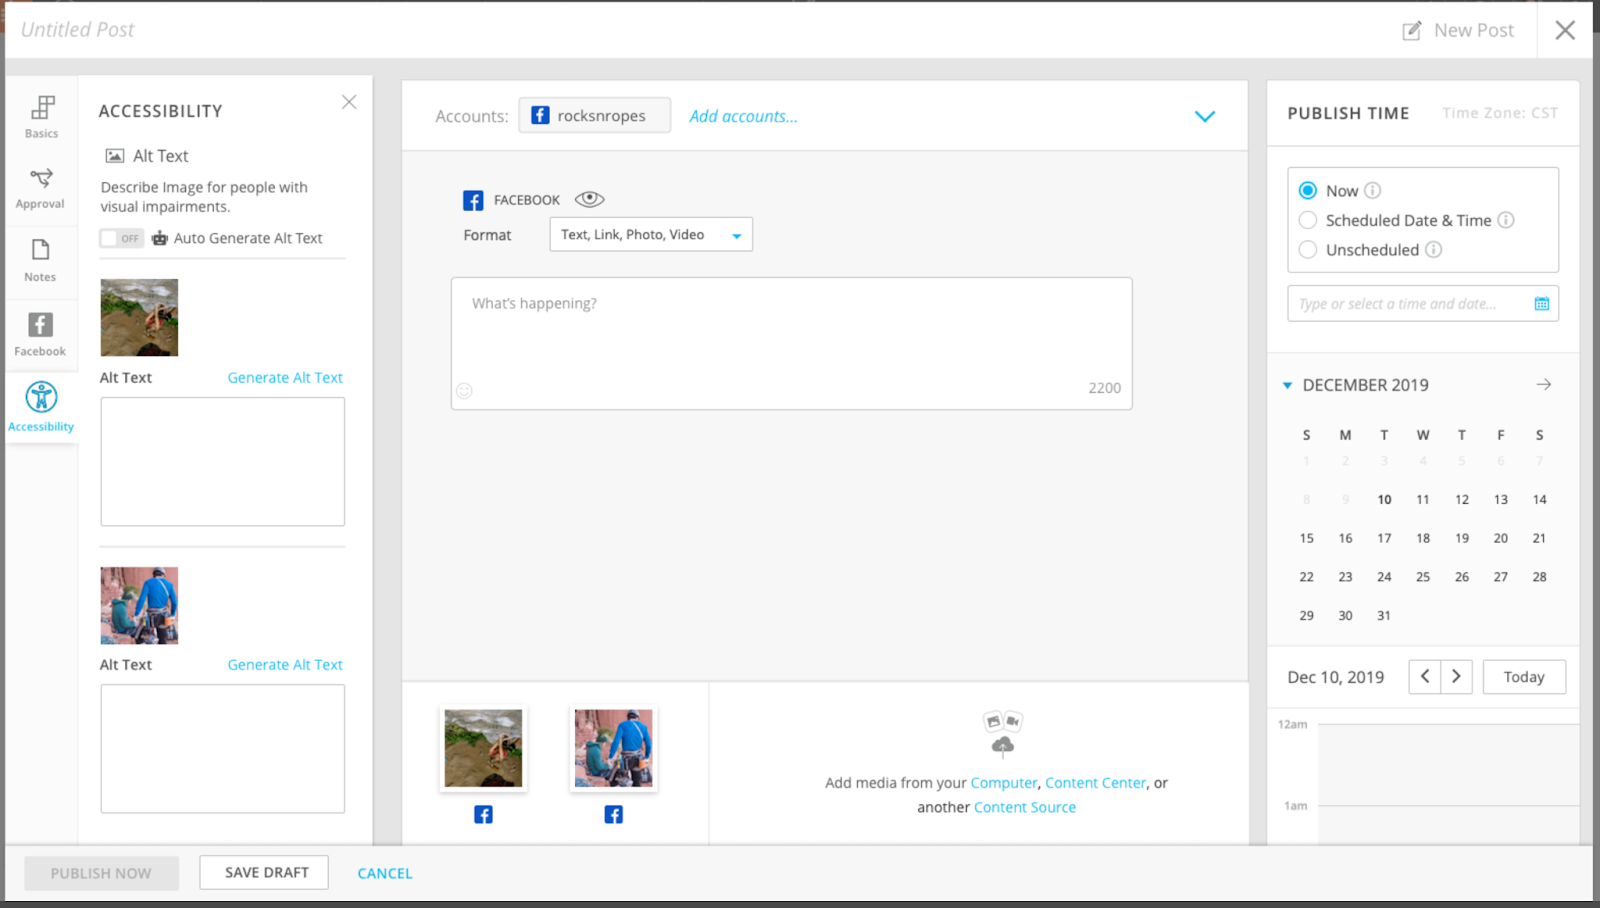
Task: Click the calendar icon in the date field
Action: [1543, 302]
